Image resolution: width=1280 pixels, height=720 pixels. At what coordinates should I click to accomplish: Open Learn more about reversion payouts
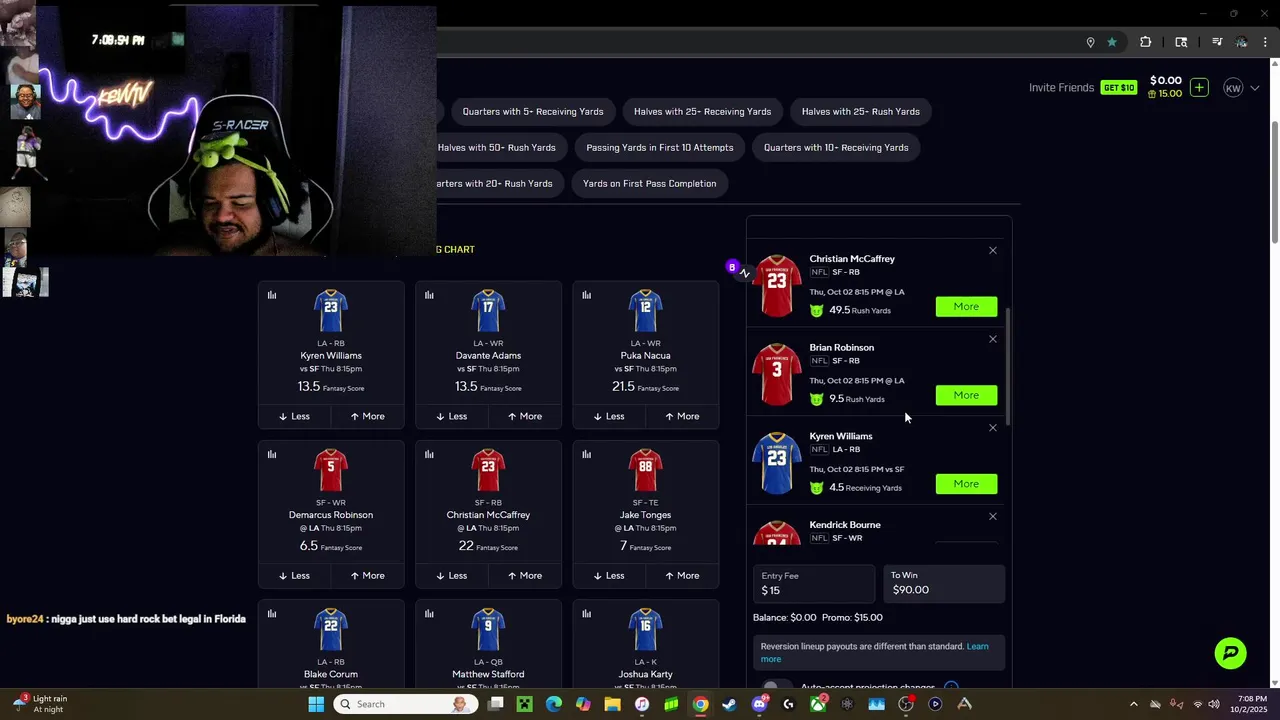pyautogui.click(x=875, y=652)
